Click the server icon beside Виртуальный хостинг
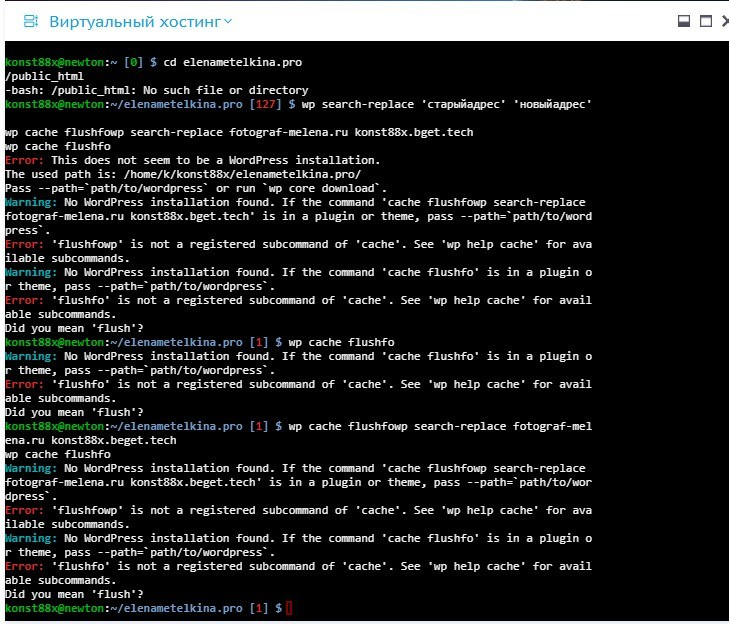The image size is (729, 624). tap(32, 21)
